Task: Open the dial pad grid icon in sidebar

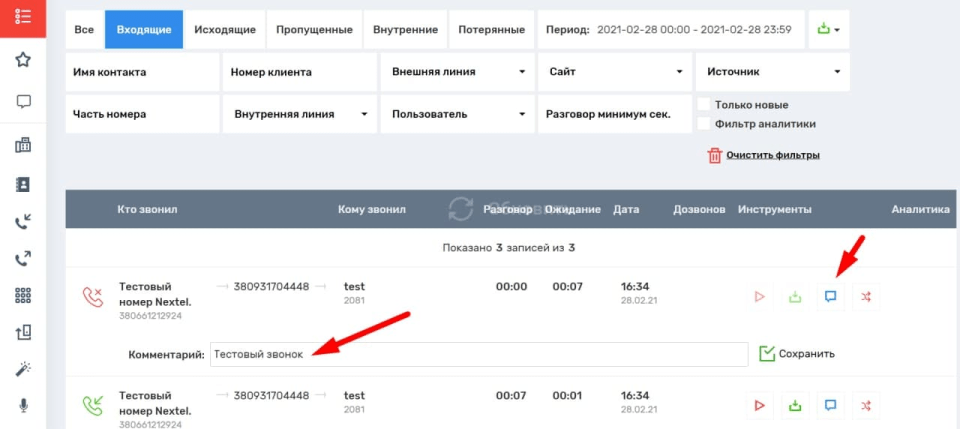Action: click(22, 296)
